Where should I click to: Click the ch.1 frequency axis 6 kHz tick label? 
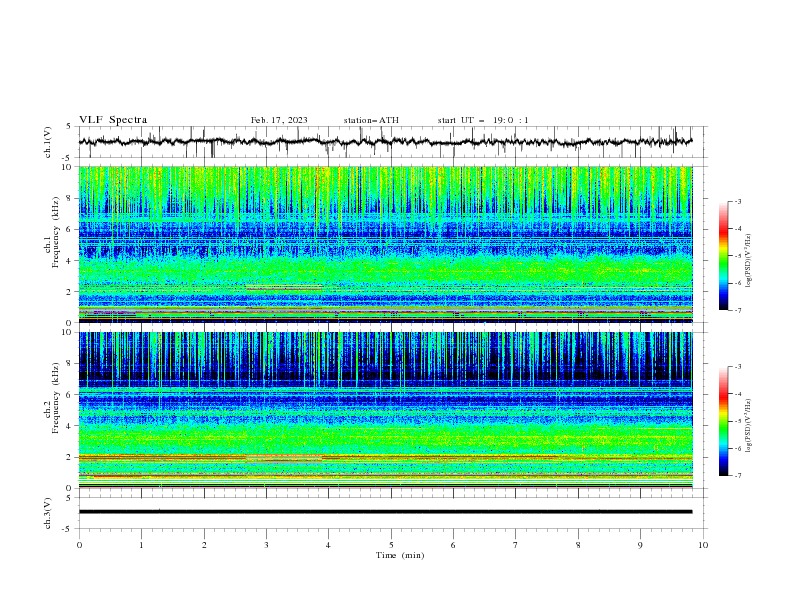pos(71,229)
